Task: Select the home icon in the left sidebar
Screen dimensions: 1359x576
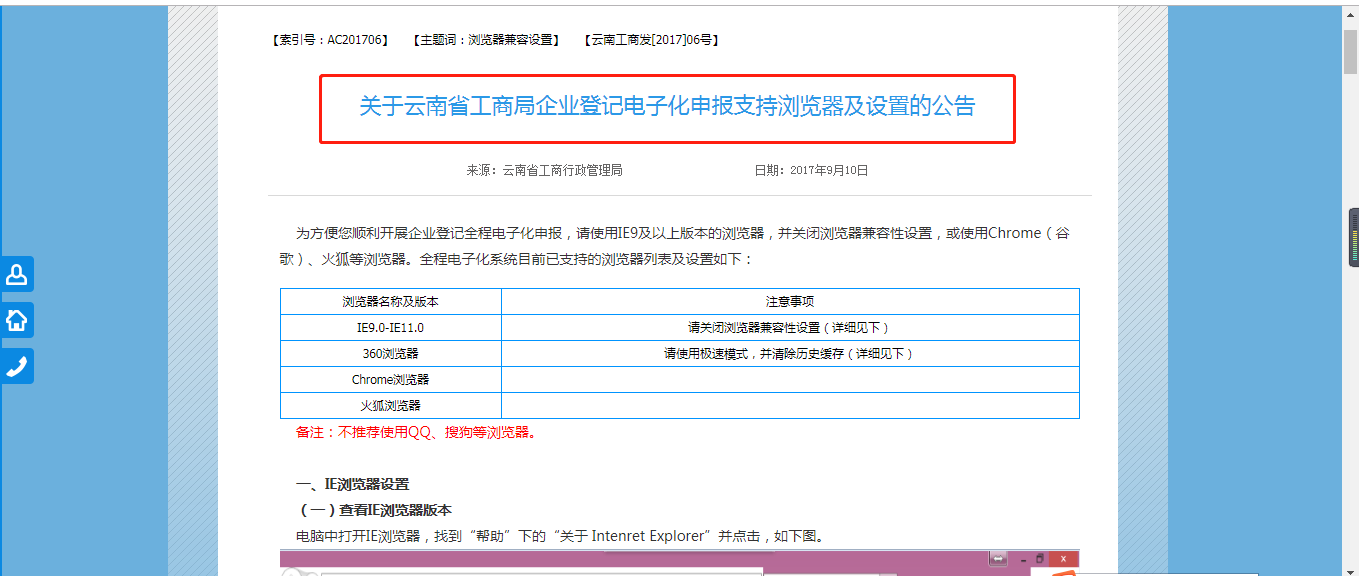Action: coord(17,319)
